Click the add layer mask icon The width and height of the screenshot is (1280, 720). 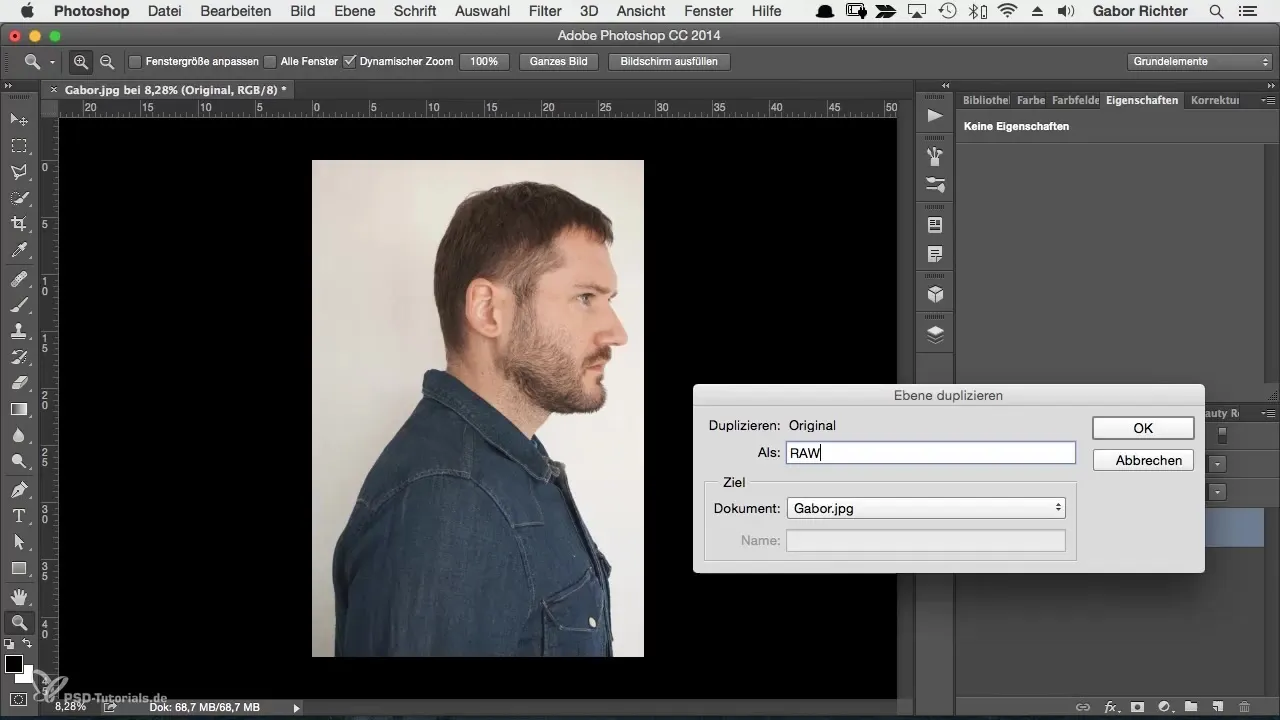(x=1137, y=707)
